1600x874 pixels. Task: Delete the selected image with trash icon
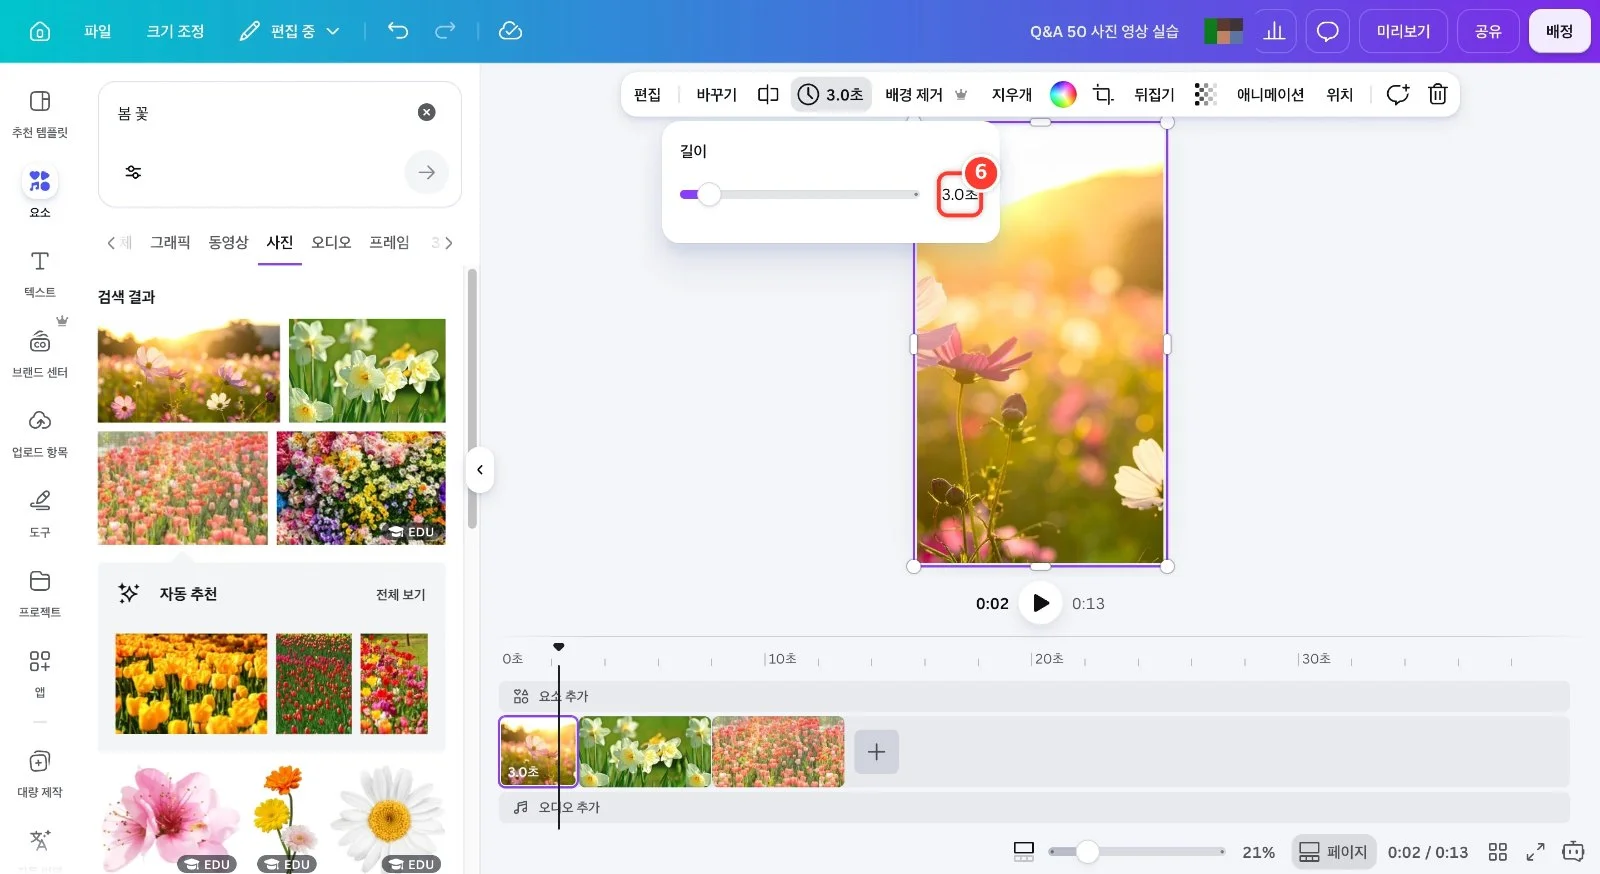tap(1437, 94)
